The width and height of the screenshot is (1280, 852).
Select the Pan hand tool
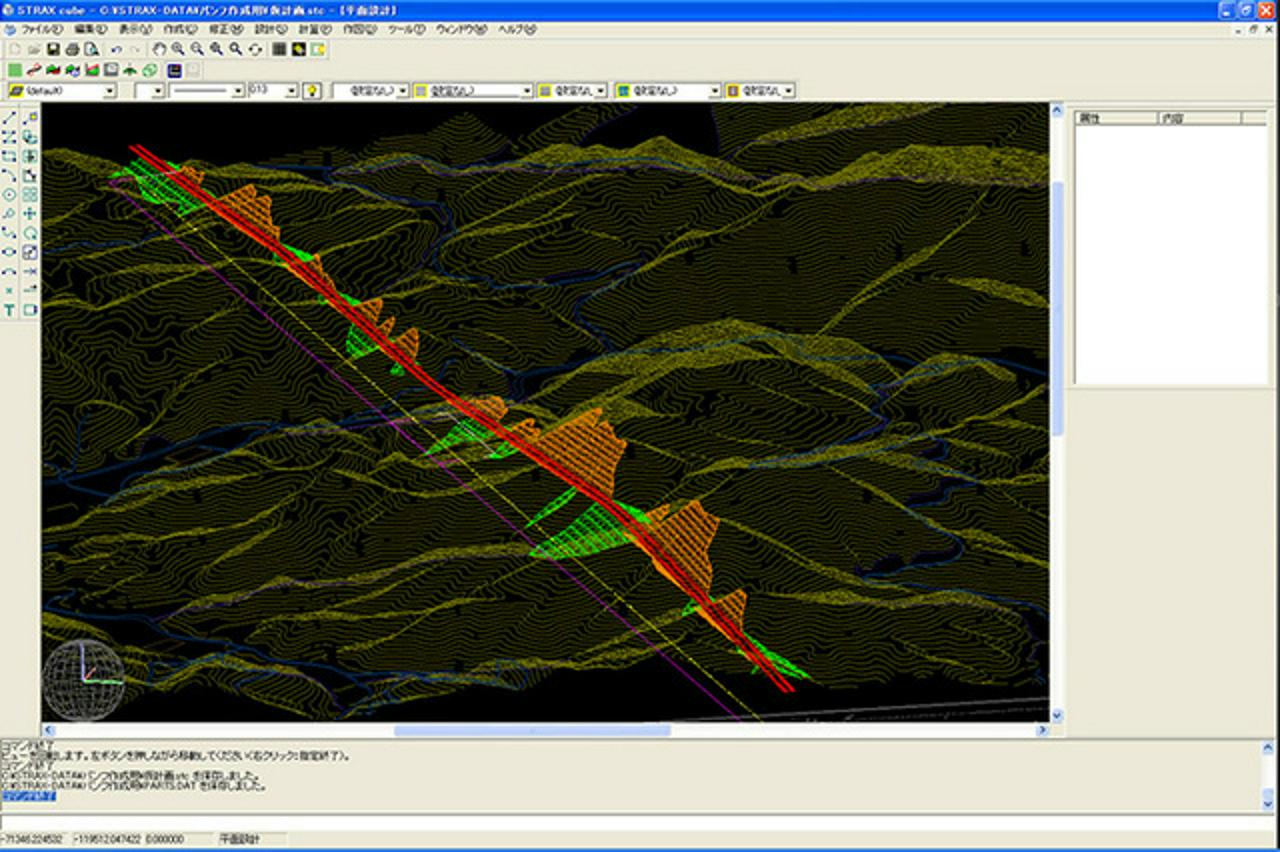tap(159, 49)
